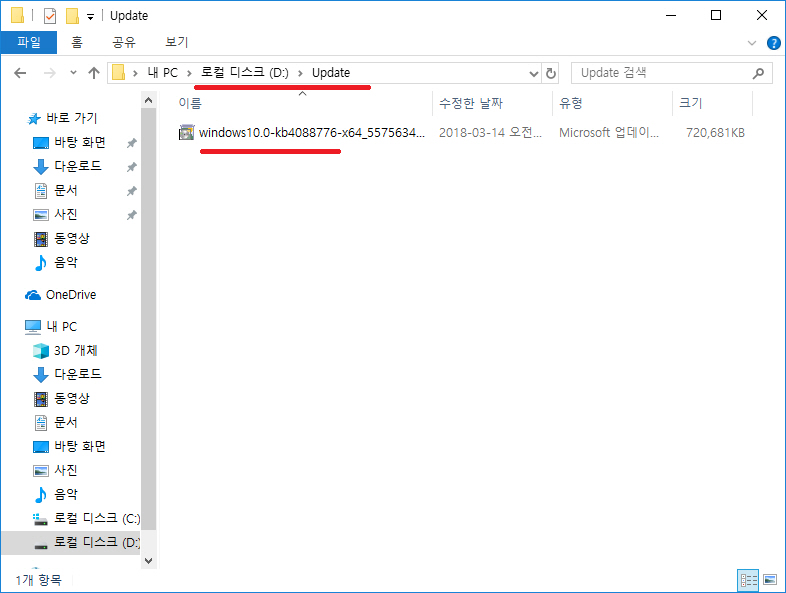Sort by the 수정한 날짜 column header

coord(492,103)
